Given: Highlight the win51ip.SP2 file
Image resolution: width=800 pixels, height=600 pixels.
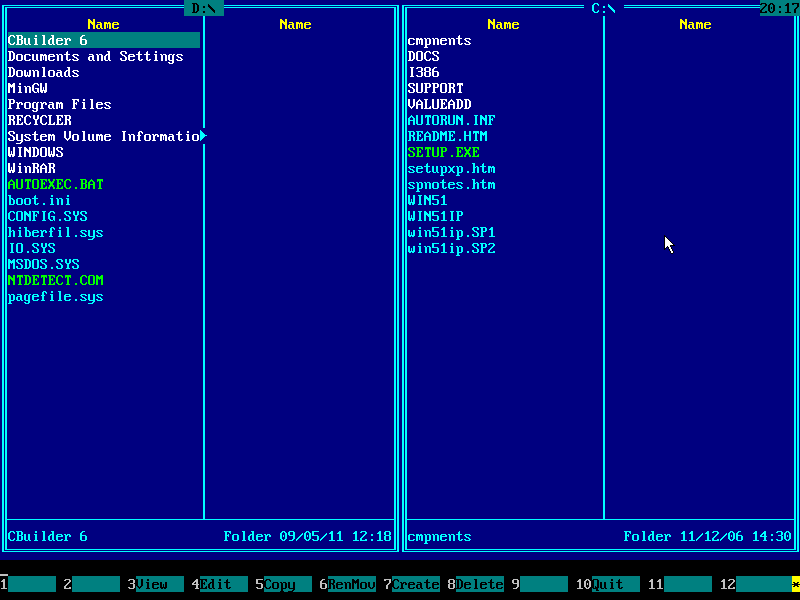Looking at the screenshot, I should [452, 248].
